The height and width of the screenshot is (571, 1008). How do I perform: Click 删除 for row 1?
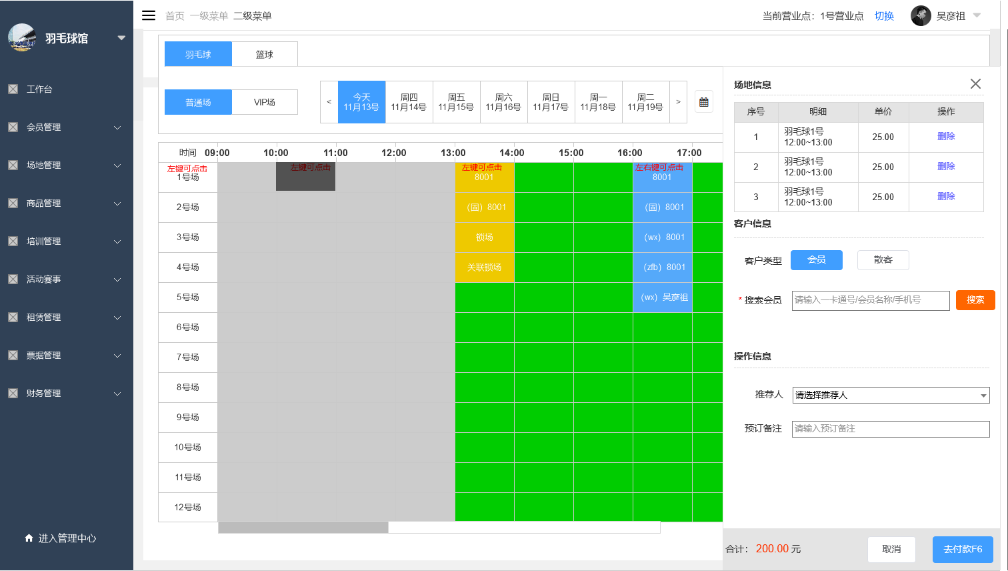point(946,136)
